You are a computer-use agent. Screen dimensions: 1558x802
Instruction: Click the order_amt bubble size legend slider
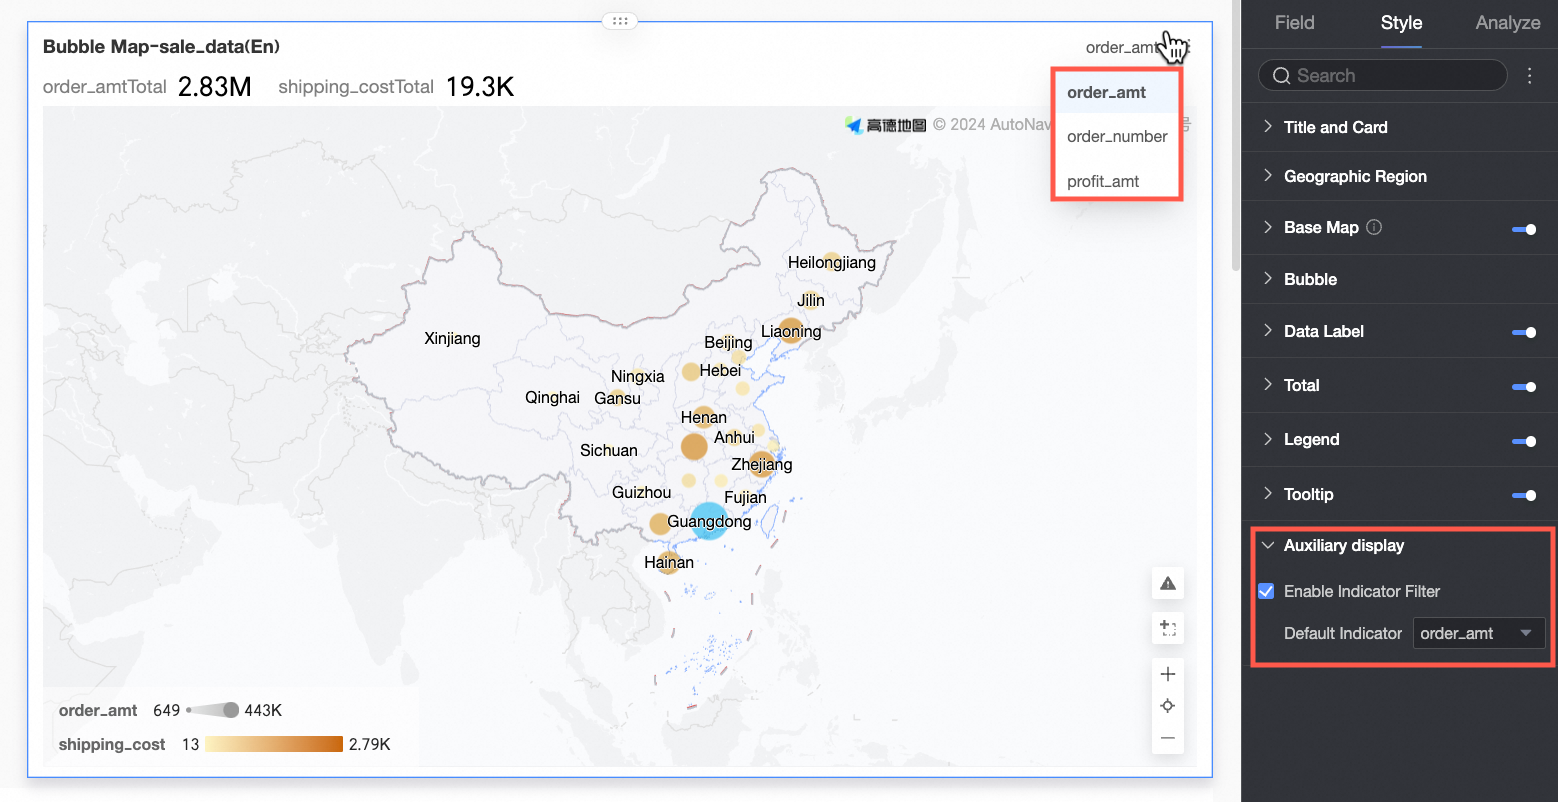(x=213, y=710)
